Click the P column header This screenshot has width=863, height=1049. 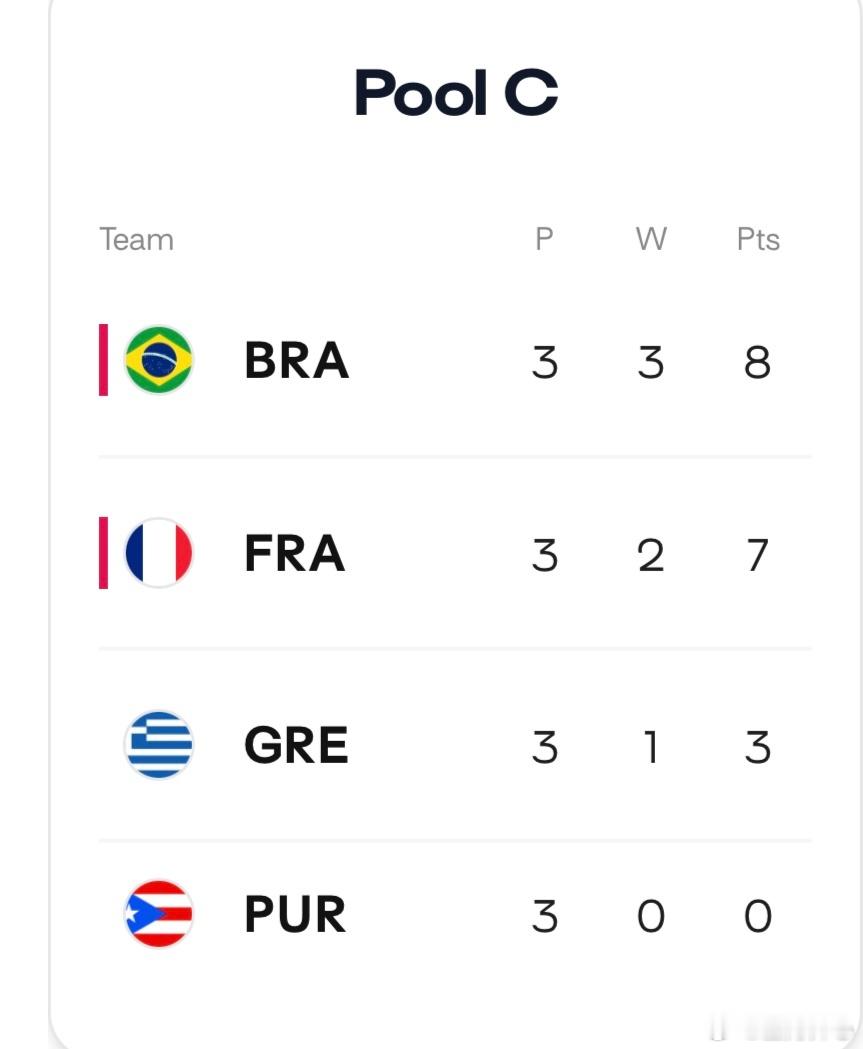click(544, 239)
